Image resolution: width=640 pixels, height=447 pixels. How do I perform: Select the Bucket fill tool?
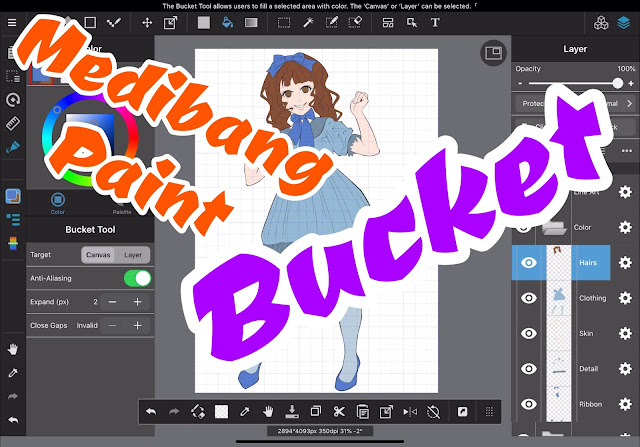(x=227, y=22)
